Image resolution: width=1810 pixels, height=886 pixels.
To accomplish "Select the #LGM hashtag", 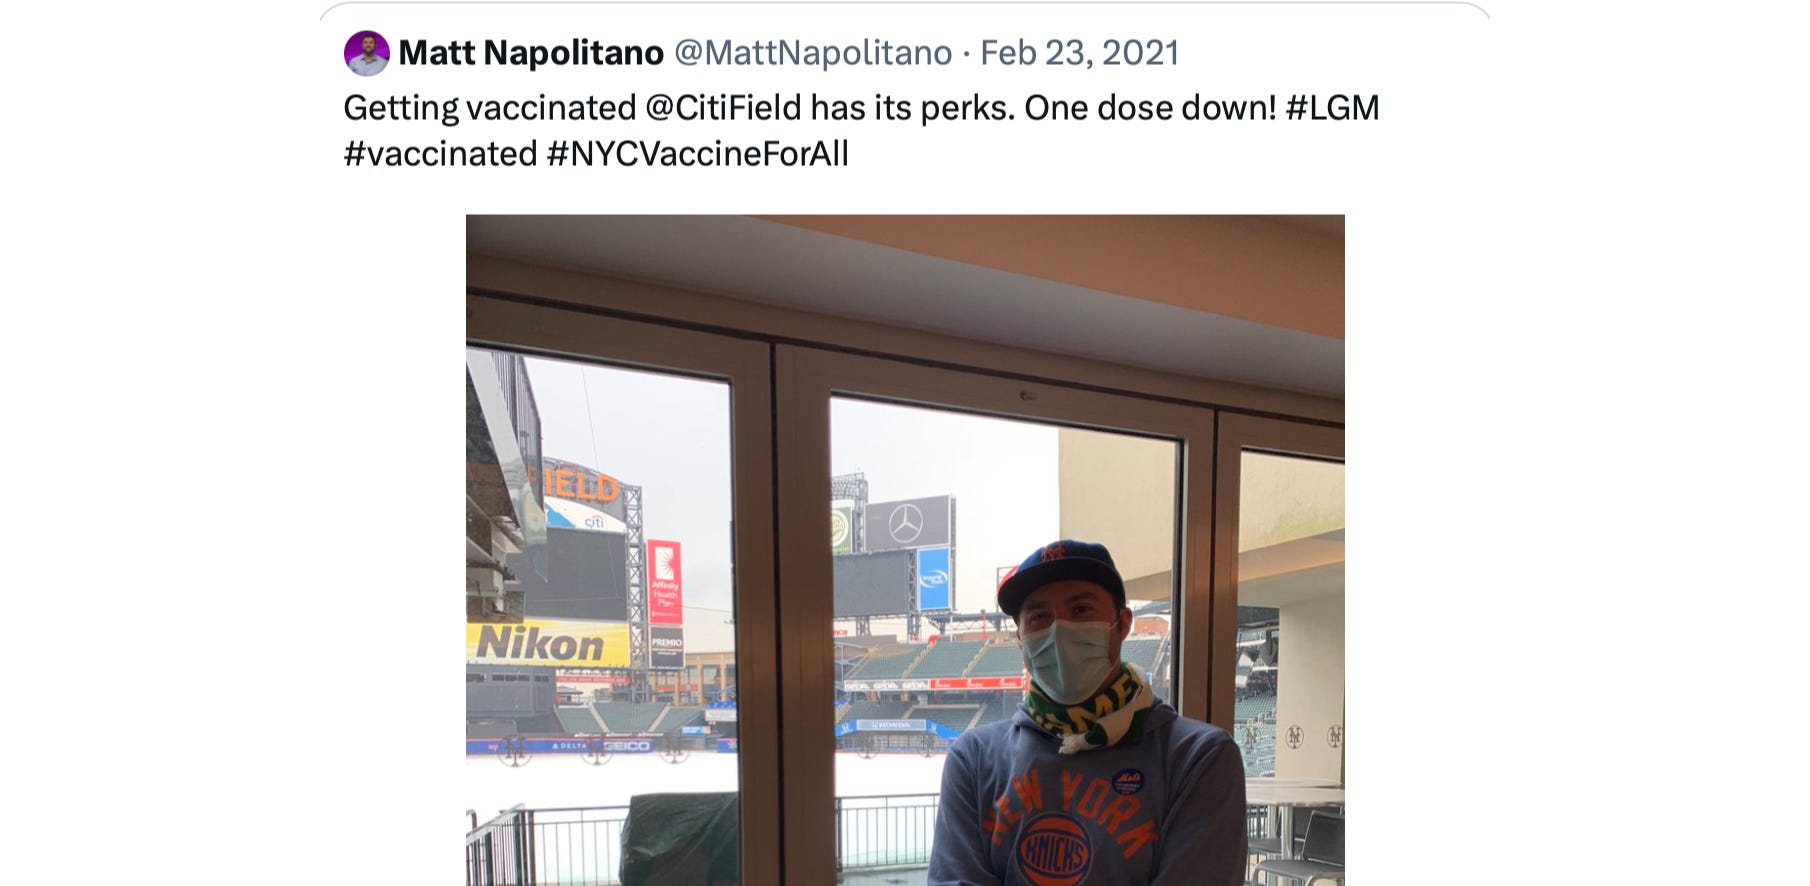I will 1332,107.
